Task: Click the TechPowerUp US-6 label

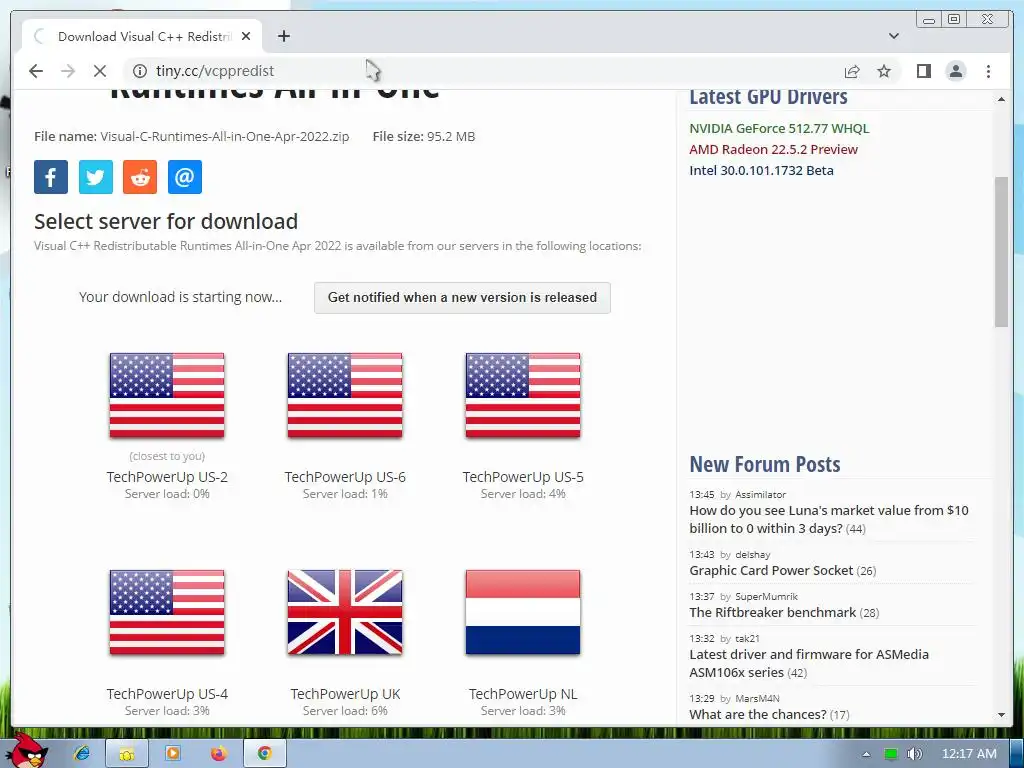Action: point(345,477)
